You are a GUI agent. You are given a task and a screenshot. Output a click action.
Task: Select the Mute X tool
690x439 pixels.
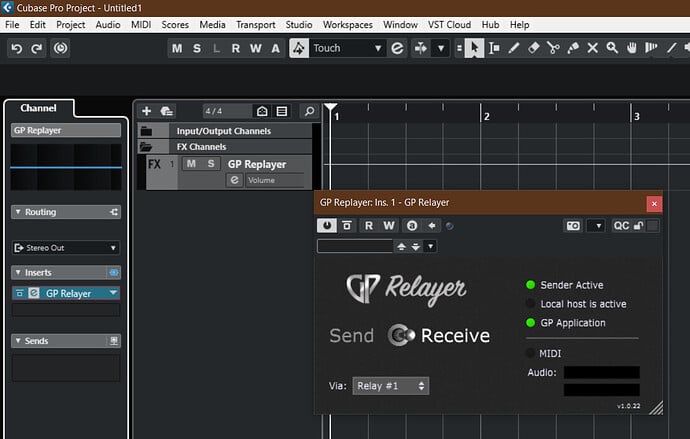tap(595, 48)
